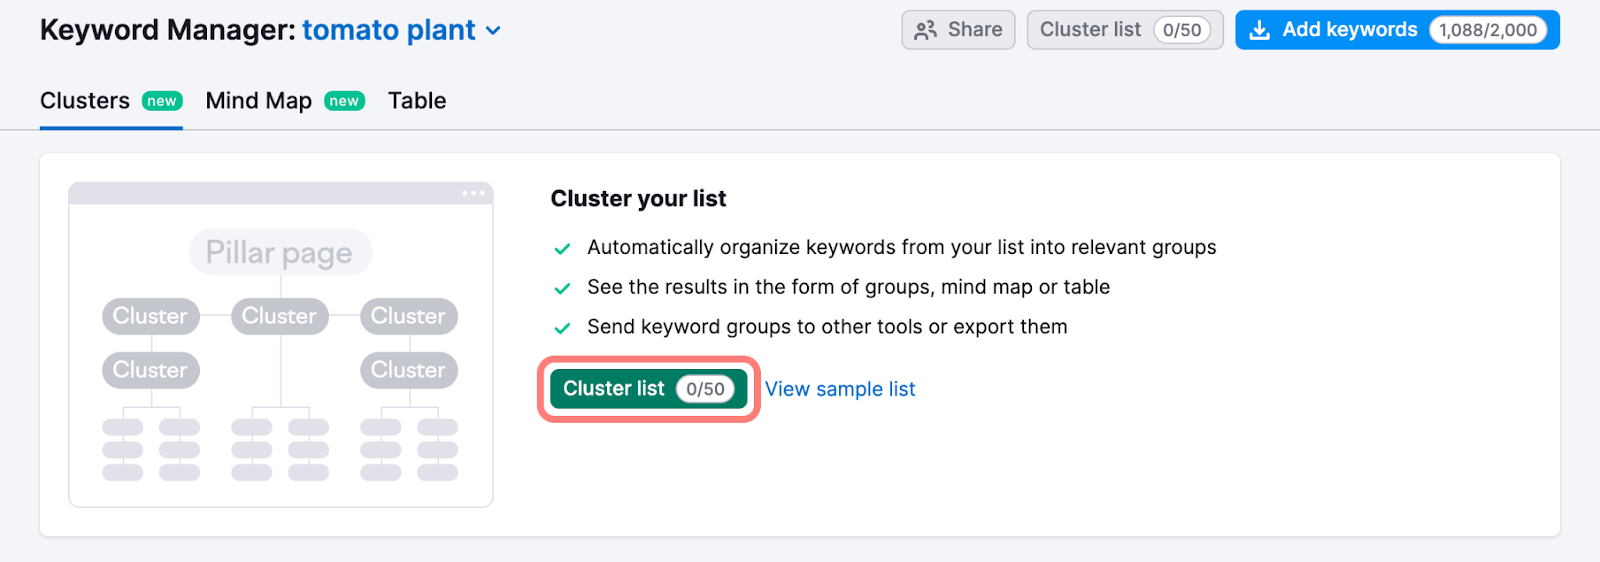Click the three dots in the illustration window
1600x562 pixels.
[x=473, y=193]
